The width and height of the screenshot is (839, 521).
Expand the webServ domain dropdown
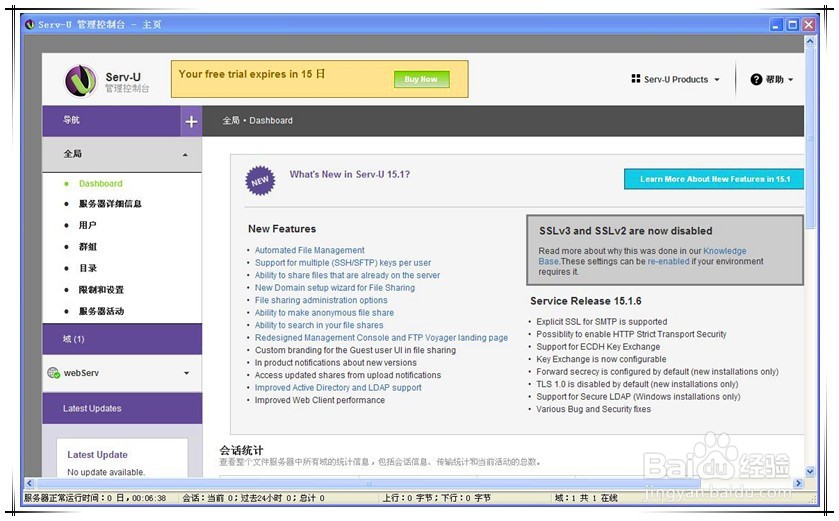pos(186,373)
